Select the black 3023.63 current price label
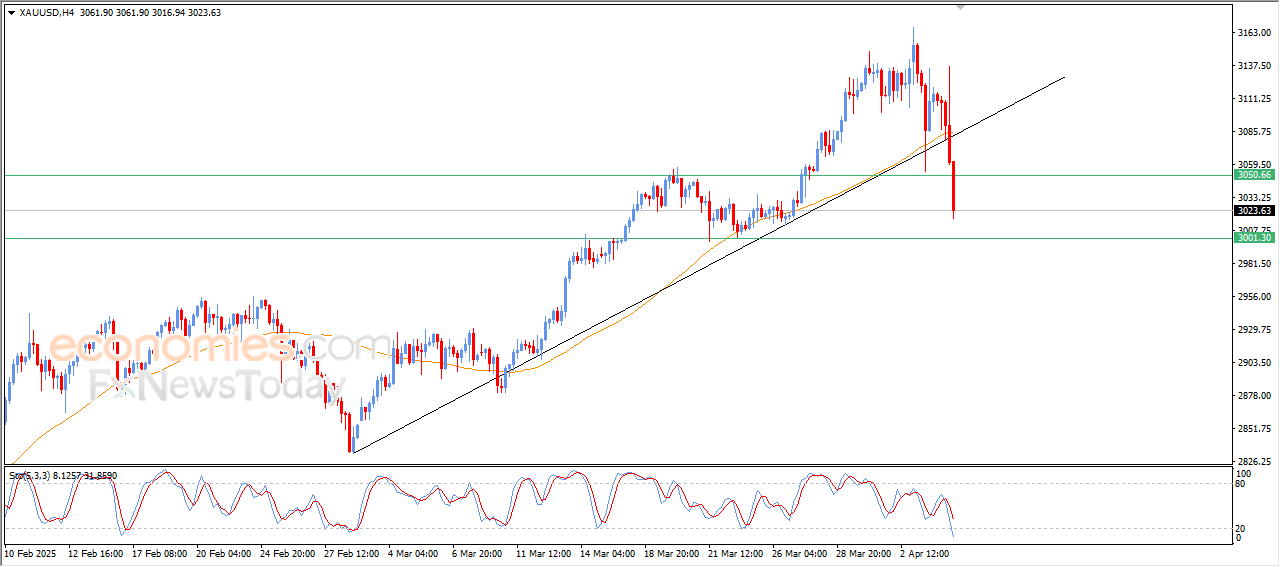 pos(1254,211)
